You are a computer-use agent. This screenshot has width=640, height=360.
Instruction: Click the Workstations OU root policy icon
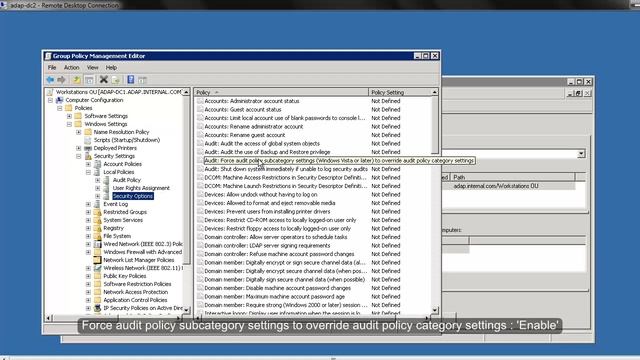coord(50,92)
